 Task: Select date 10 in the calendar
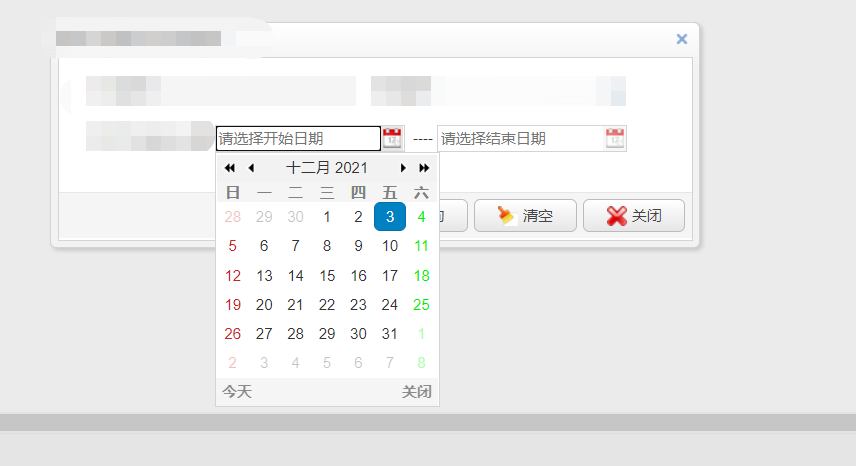[x=390, y=246]
